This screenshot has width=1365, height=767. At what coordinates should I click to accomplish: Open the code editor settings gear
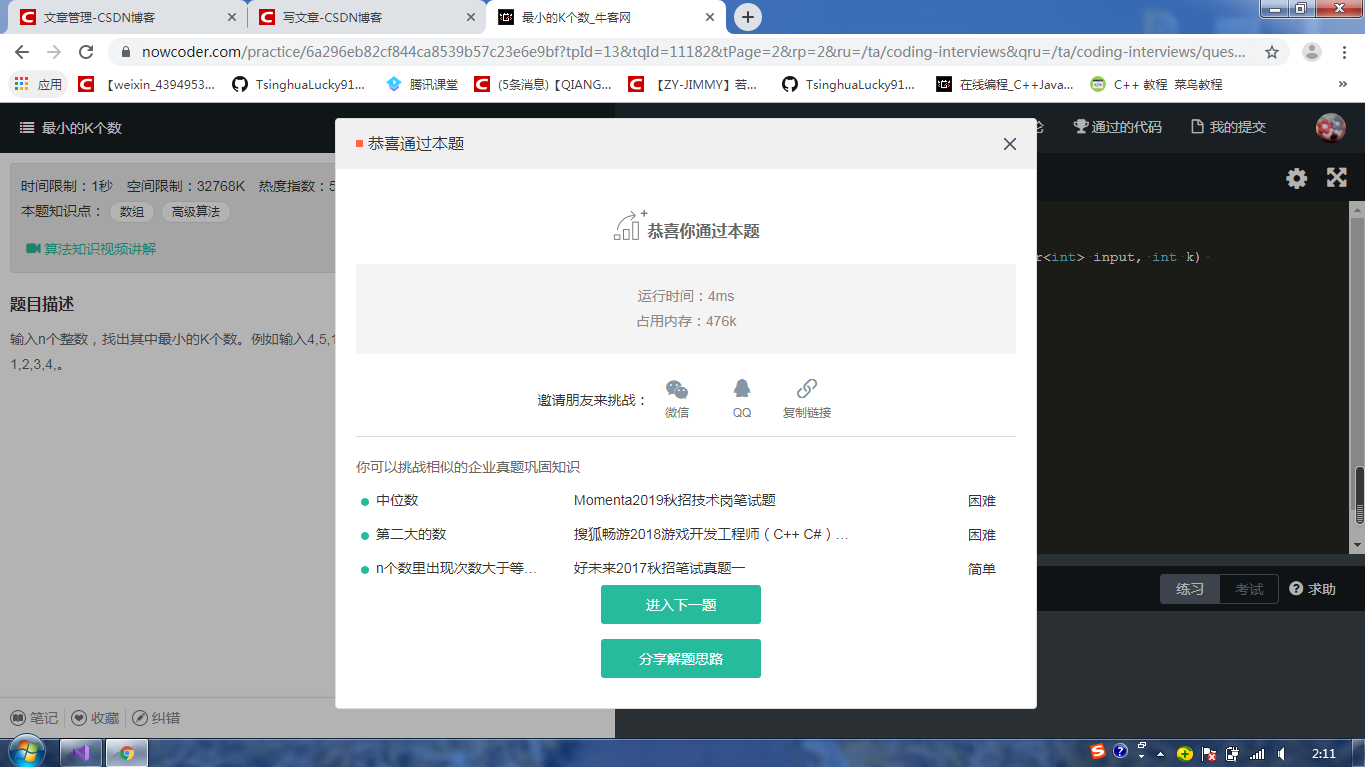[x=1295, y=178]
